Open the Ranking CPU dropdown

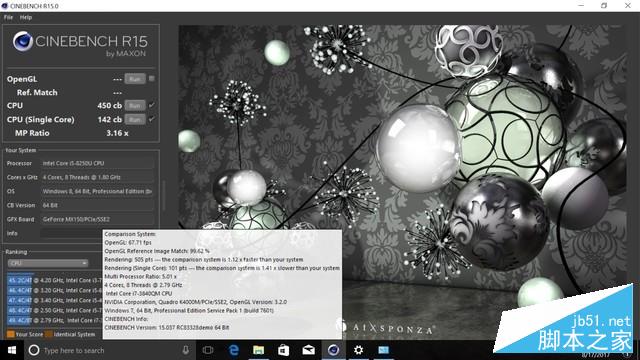[x=48, y=263]
